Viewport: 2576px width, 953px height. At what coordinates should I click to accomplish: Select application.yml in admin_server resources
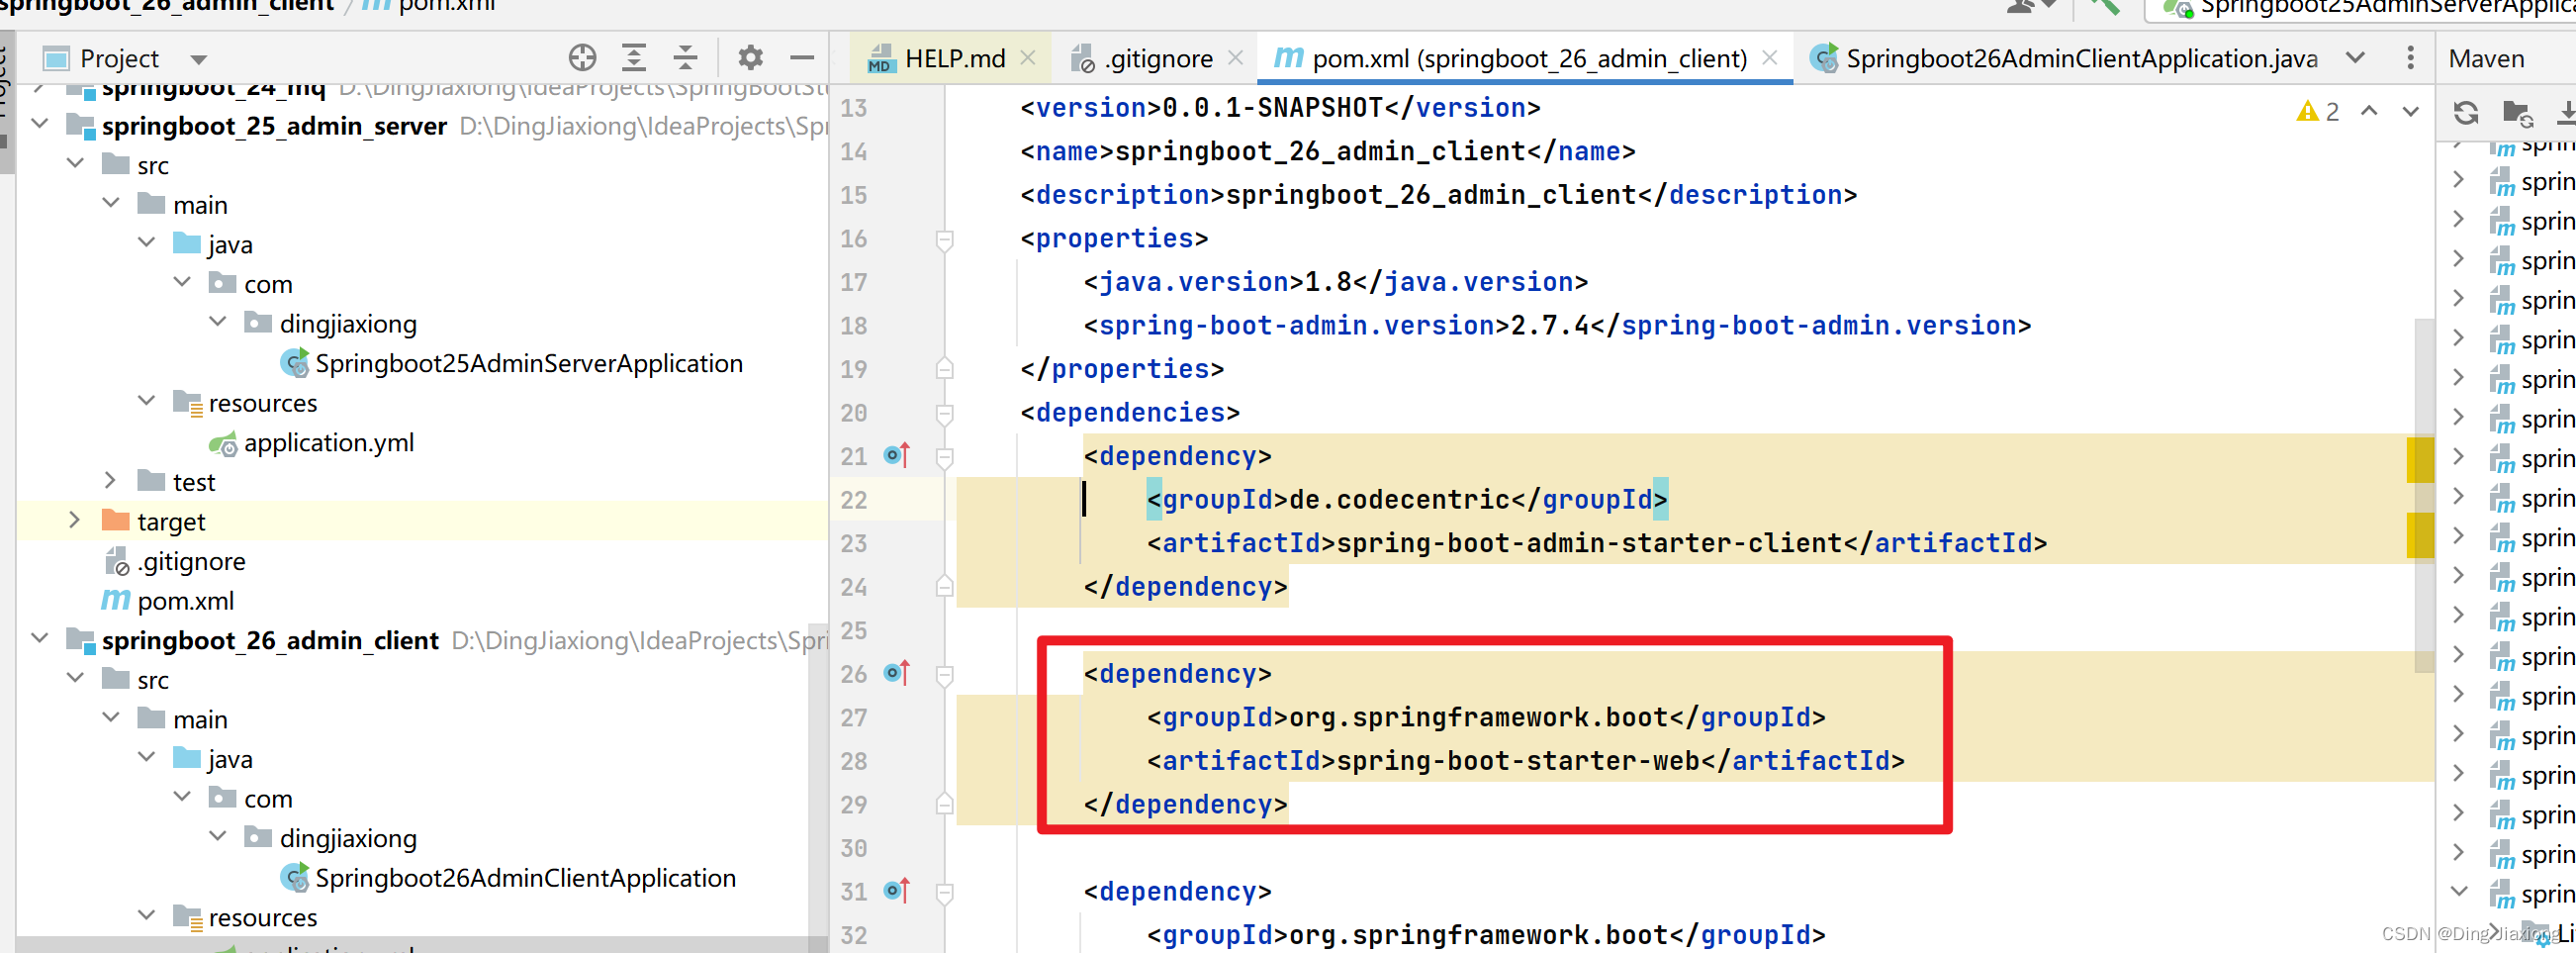pos(311,442)
